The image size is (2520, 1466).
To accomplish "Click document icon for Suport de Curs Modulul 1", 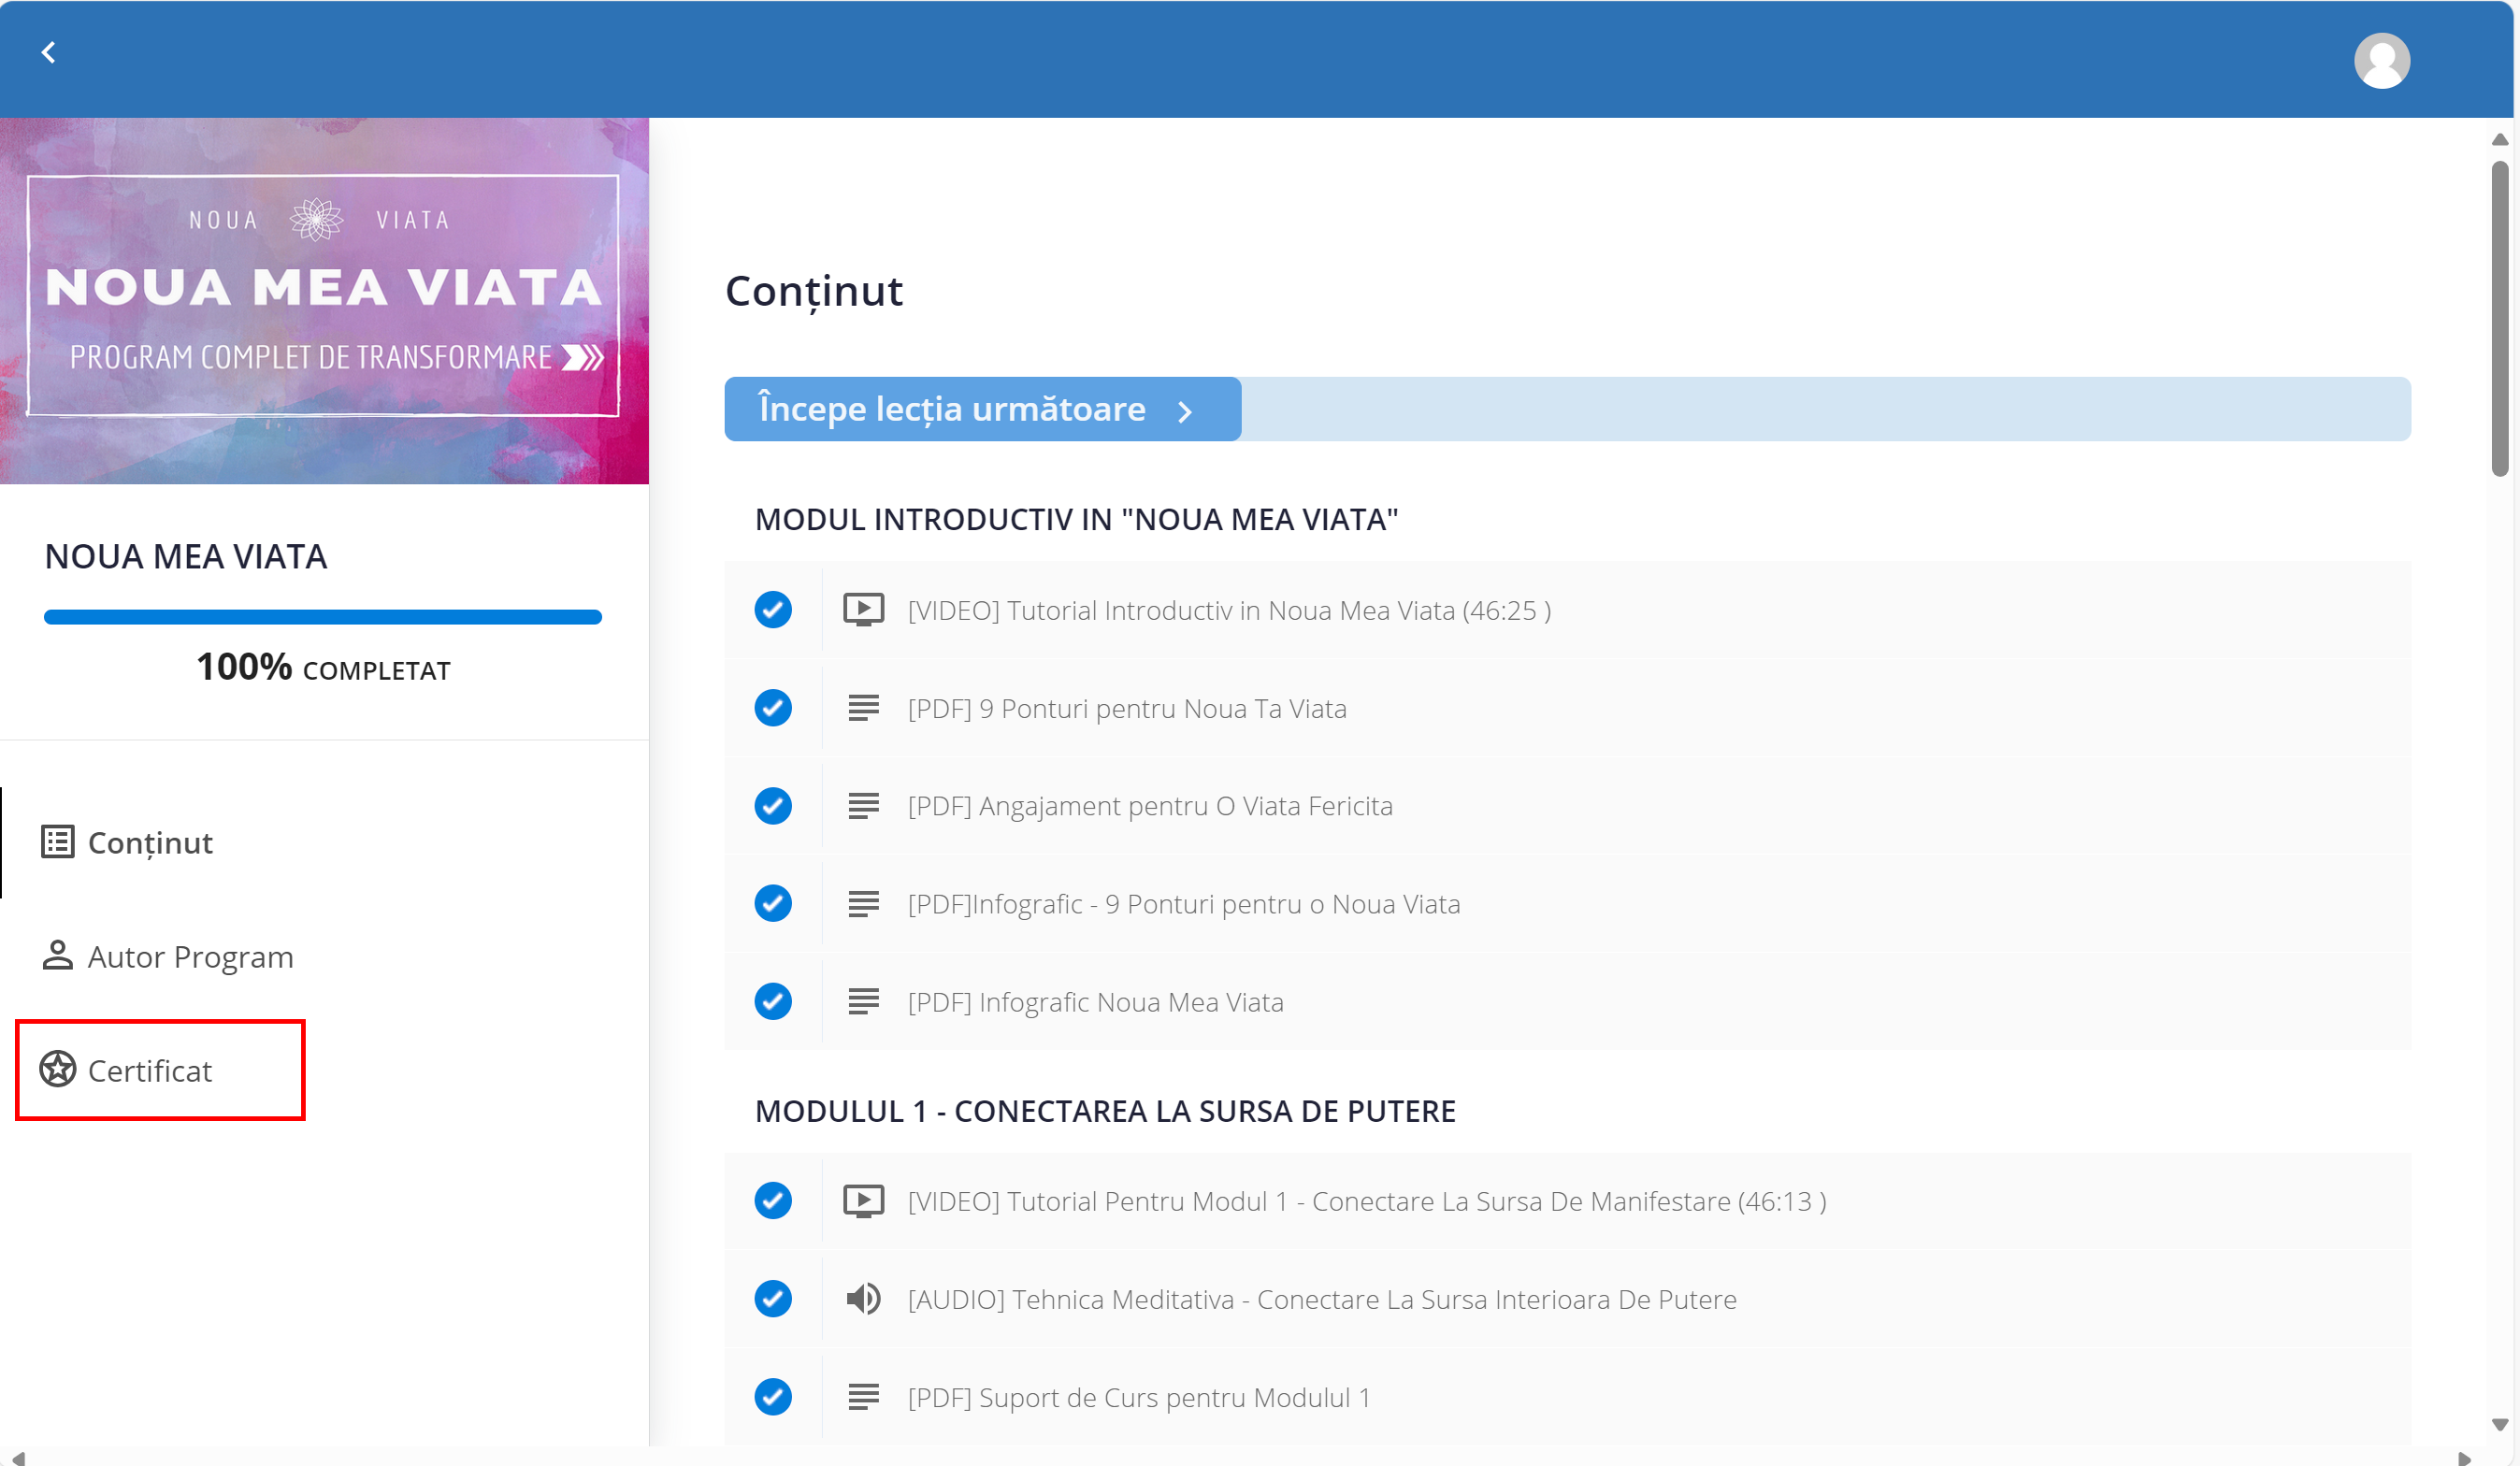I will click(x=863, y=1396).
